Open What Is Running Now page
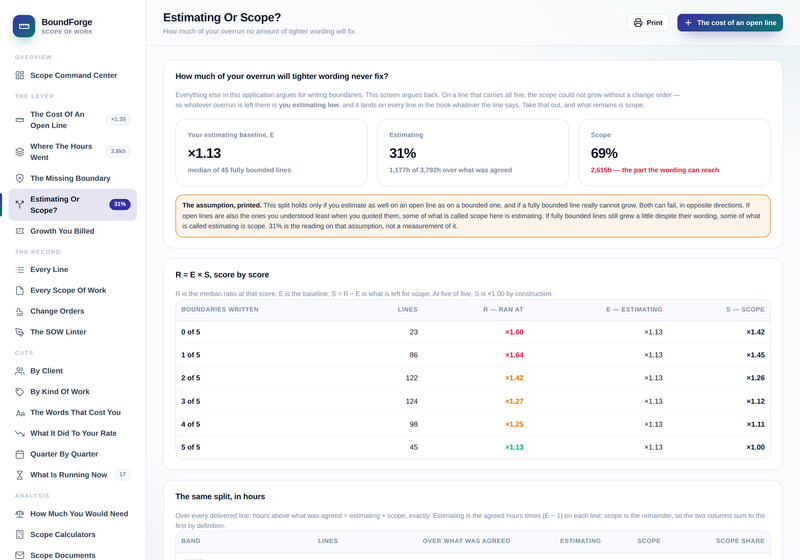This screenshot has height=560, width=800. [x=72, y=475]
